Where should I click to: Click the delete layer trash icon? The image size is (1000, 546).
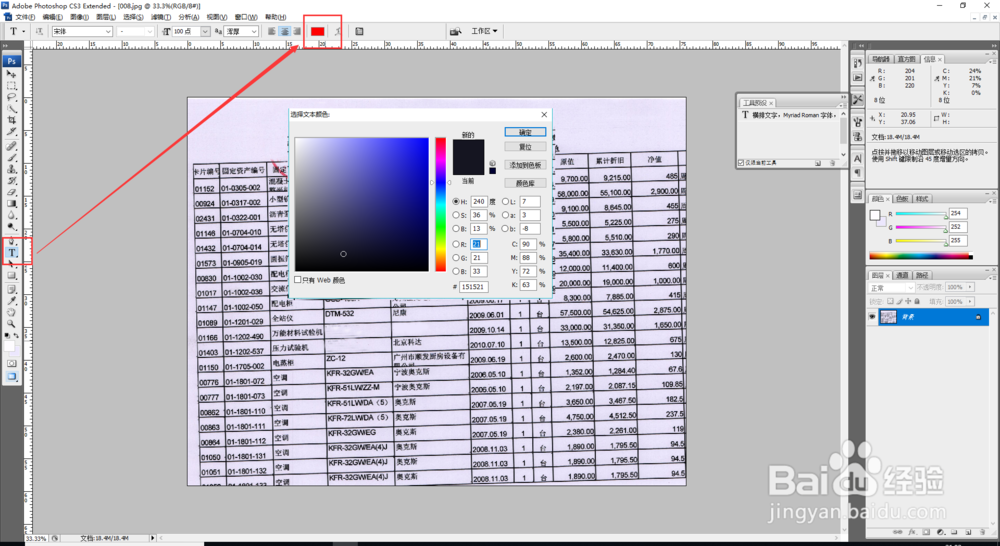click(x=981, y=532)
